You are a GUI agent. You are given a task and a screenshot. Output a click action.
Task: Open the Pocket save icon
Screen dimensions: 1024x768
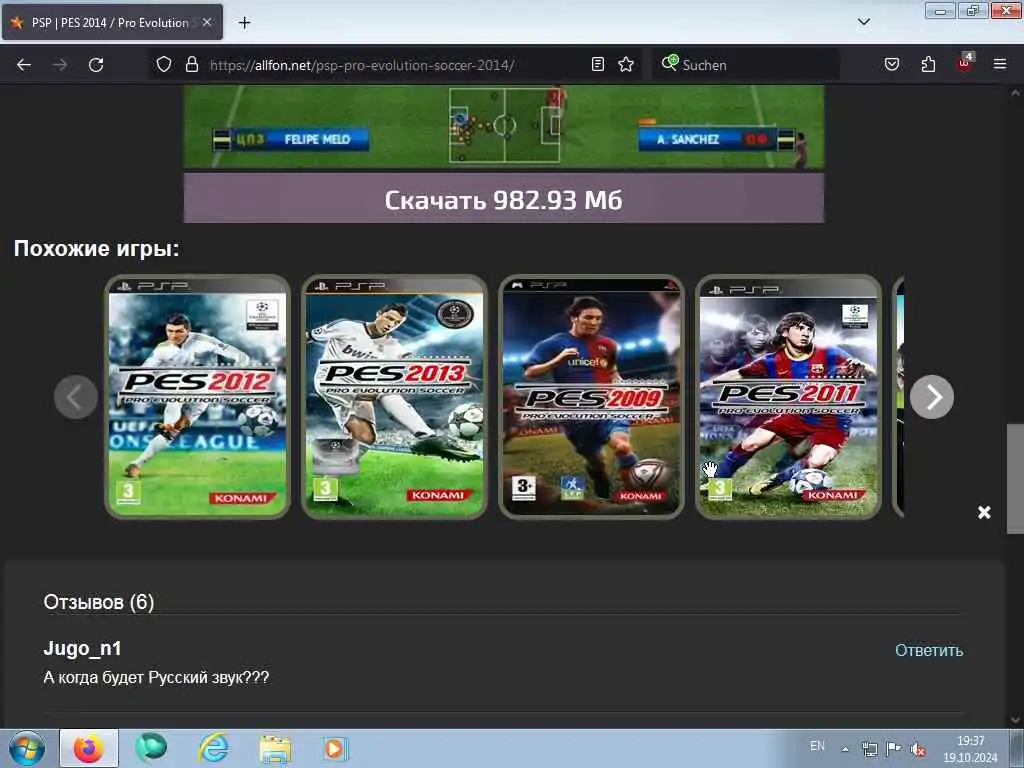coord(891,64)
